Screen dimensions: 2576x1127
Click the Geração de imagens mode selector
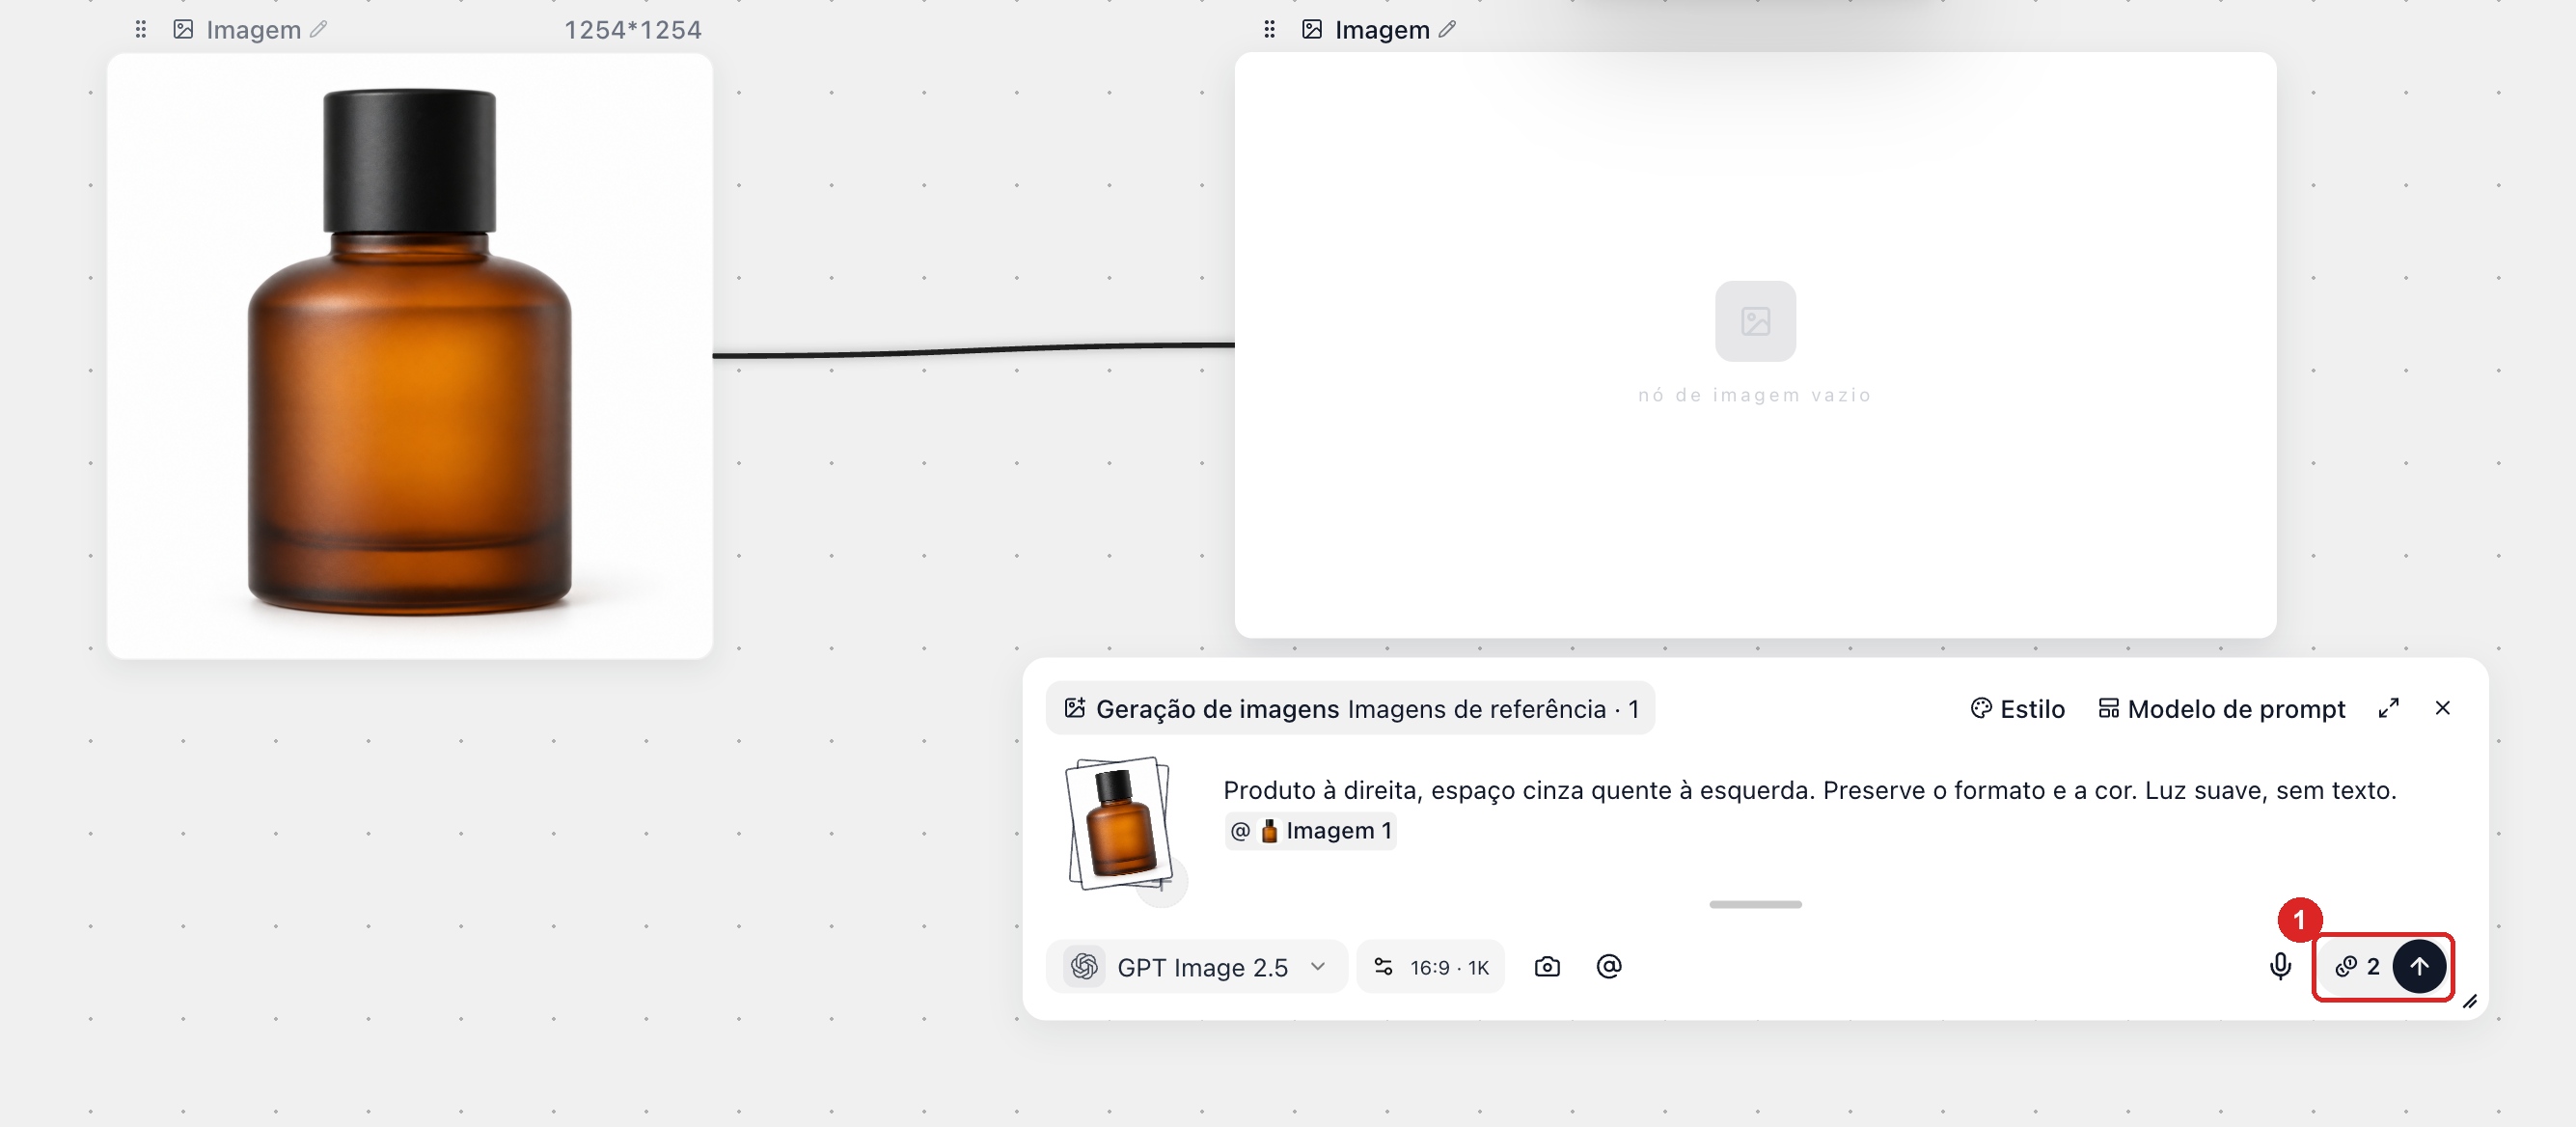click(x=1350, y=709)
